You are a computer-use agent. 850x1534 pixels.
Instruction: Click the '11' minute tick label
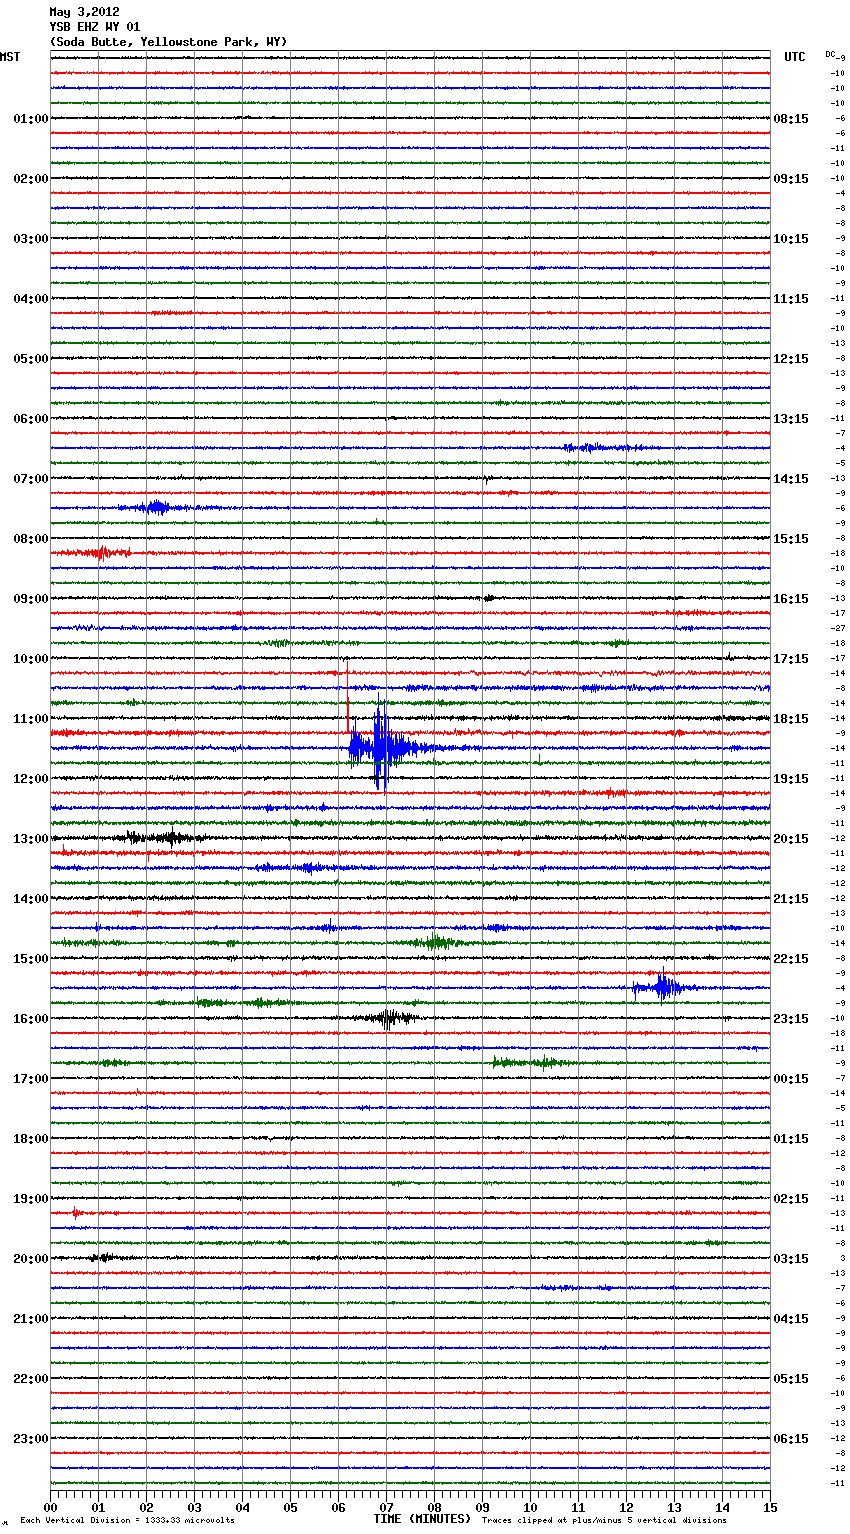tap(578, 1507)
